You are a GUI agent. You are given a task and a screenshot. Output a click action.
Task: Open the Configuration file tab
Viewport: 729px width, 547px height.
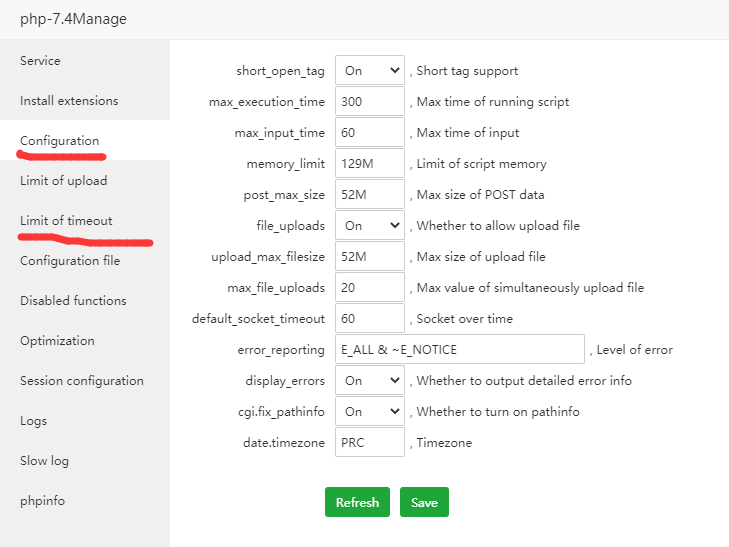70,261
